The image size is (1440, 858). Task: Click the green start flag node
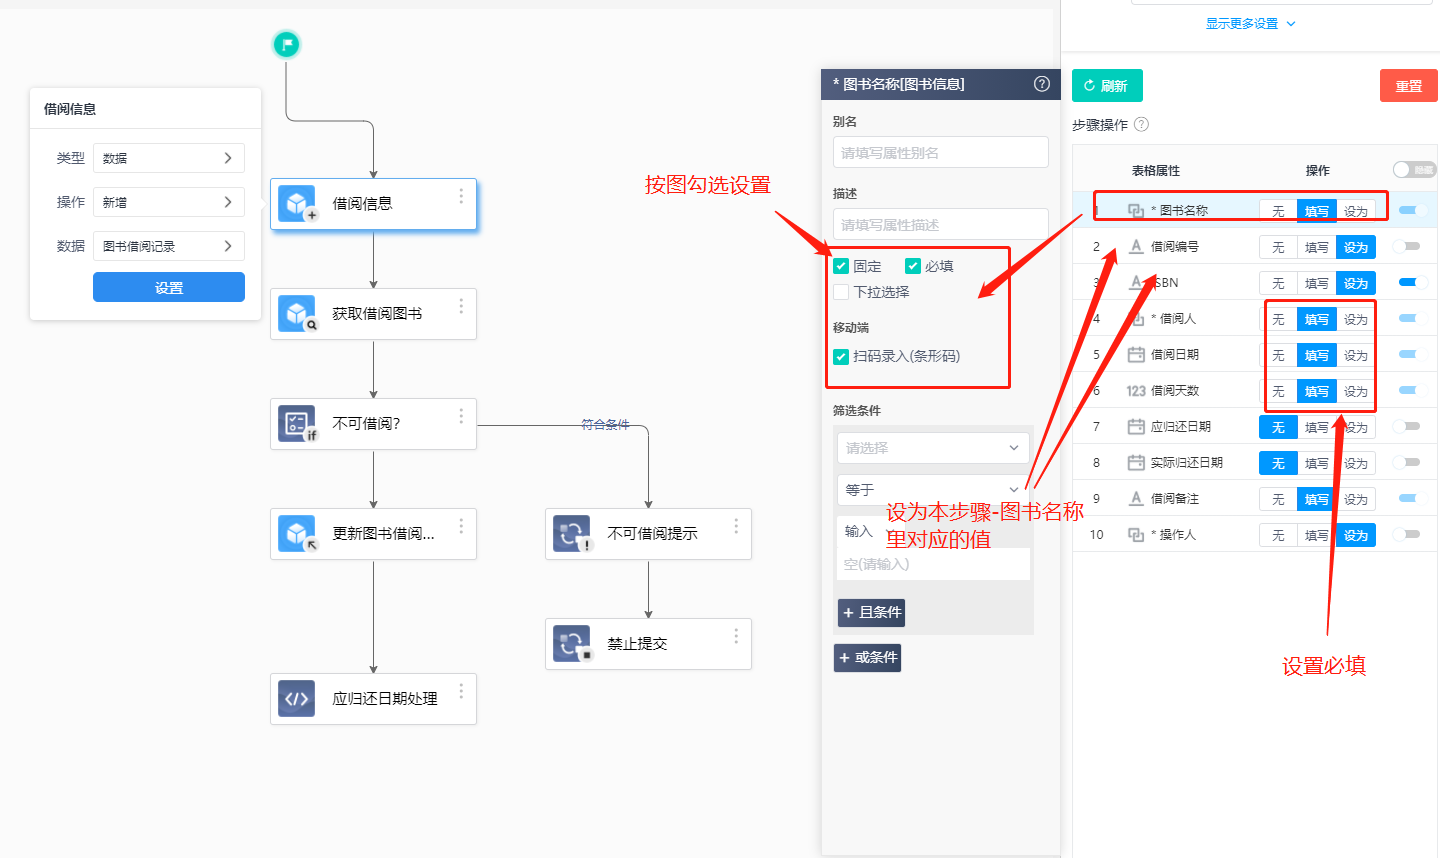tap(286, 44)
